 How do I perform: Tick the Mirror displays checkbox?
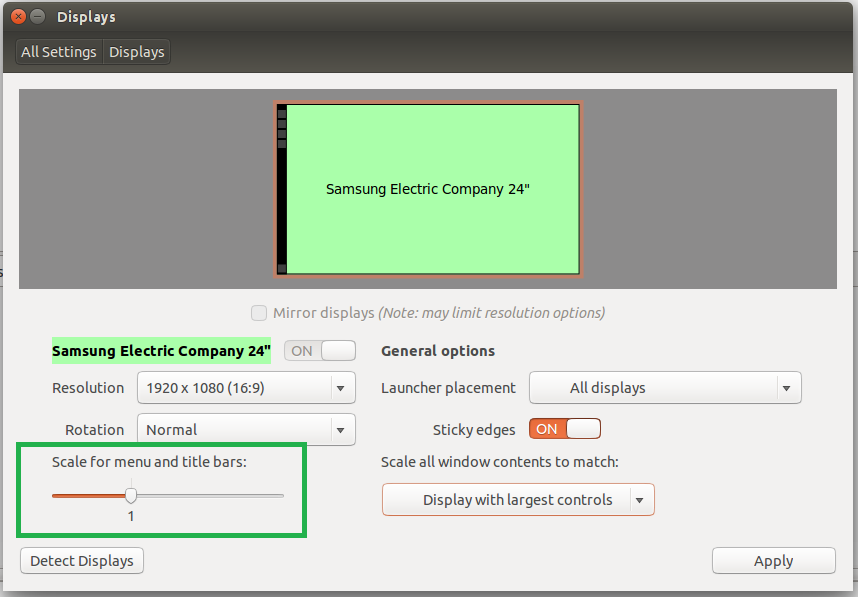pos(259,313)
